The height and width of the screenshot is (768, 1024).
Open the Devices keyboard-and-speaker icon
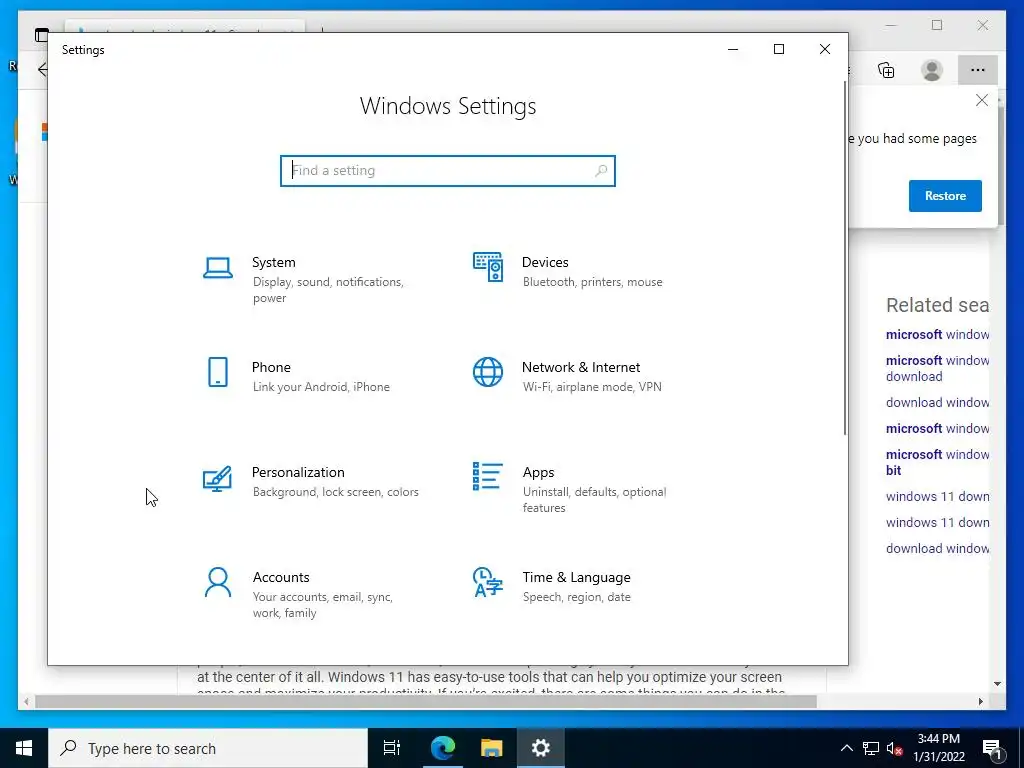(x=488, y=266)
